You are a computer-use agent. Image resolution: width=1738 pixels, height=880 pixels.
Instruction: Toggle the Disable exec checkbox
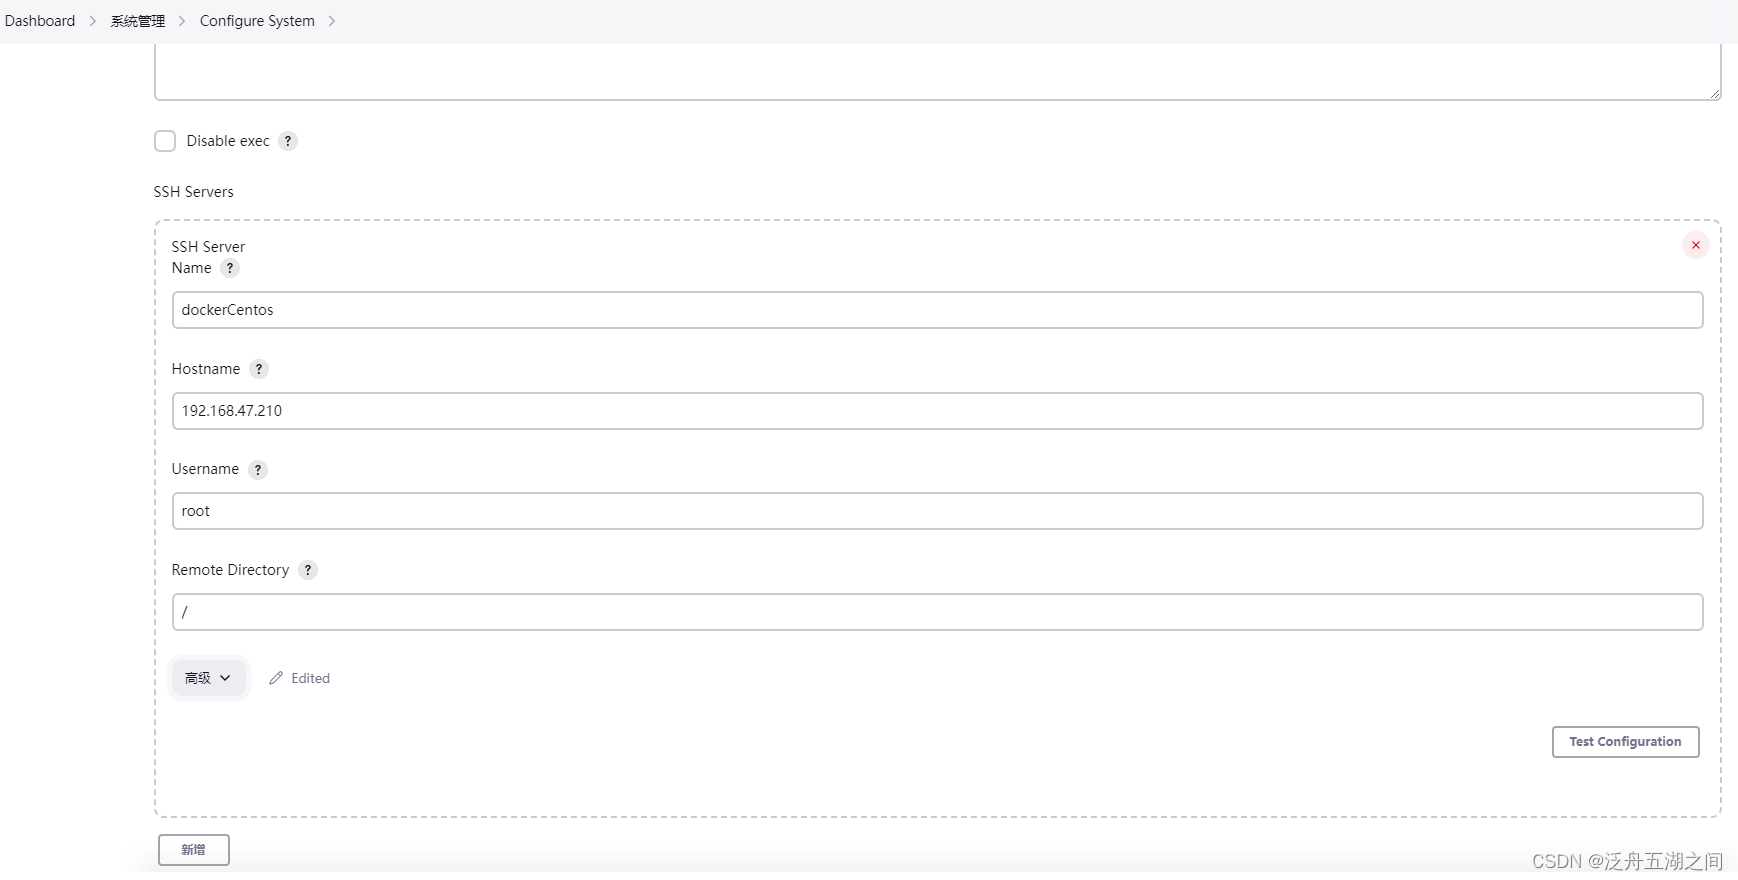[165, 141]
